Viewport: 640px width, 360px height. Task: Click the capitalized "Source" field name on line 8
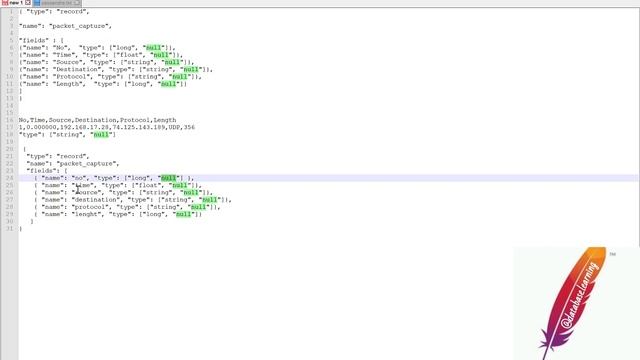point(69,62)
